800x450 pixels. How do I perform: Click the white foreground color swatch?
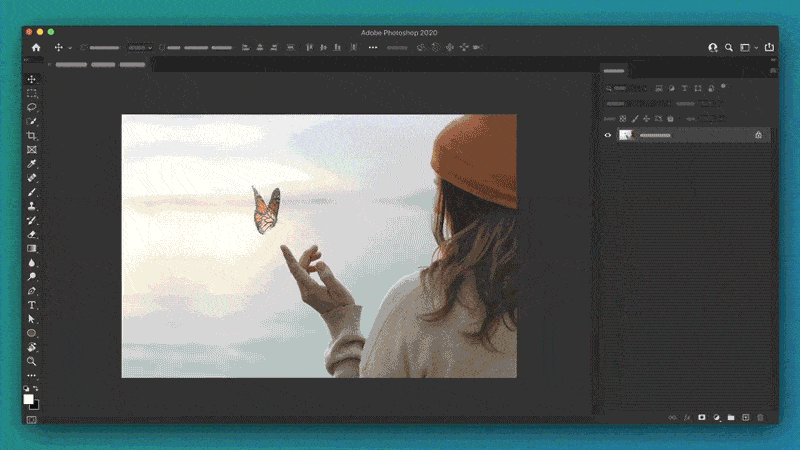tap(29, 399)
